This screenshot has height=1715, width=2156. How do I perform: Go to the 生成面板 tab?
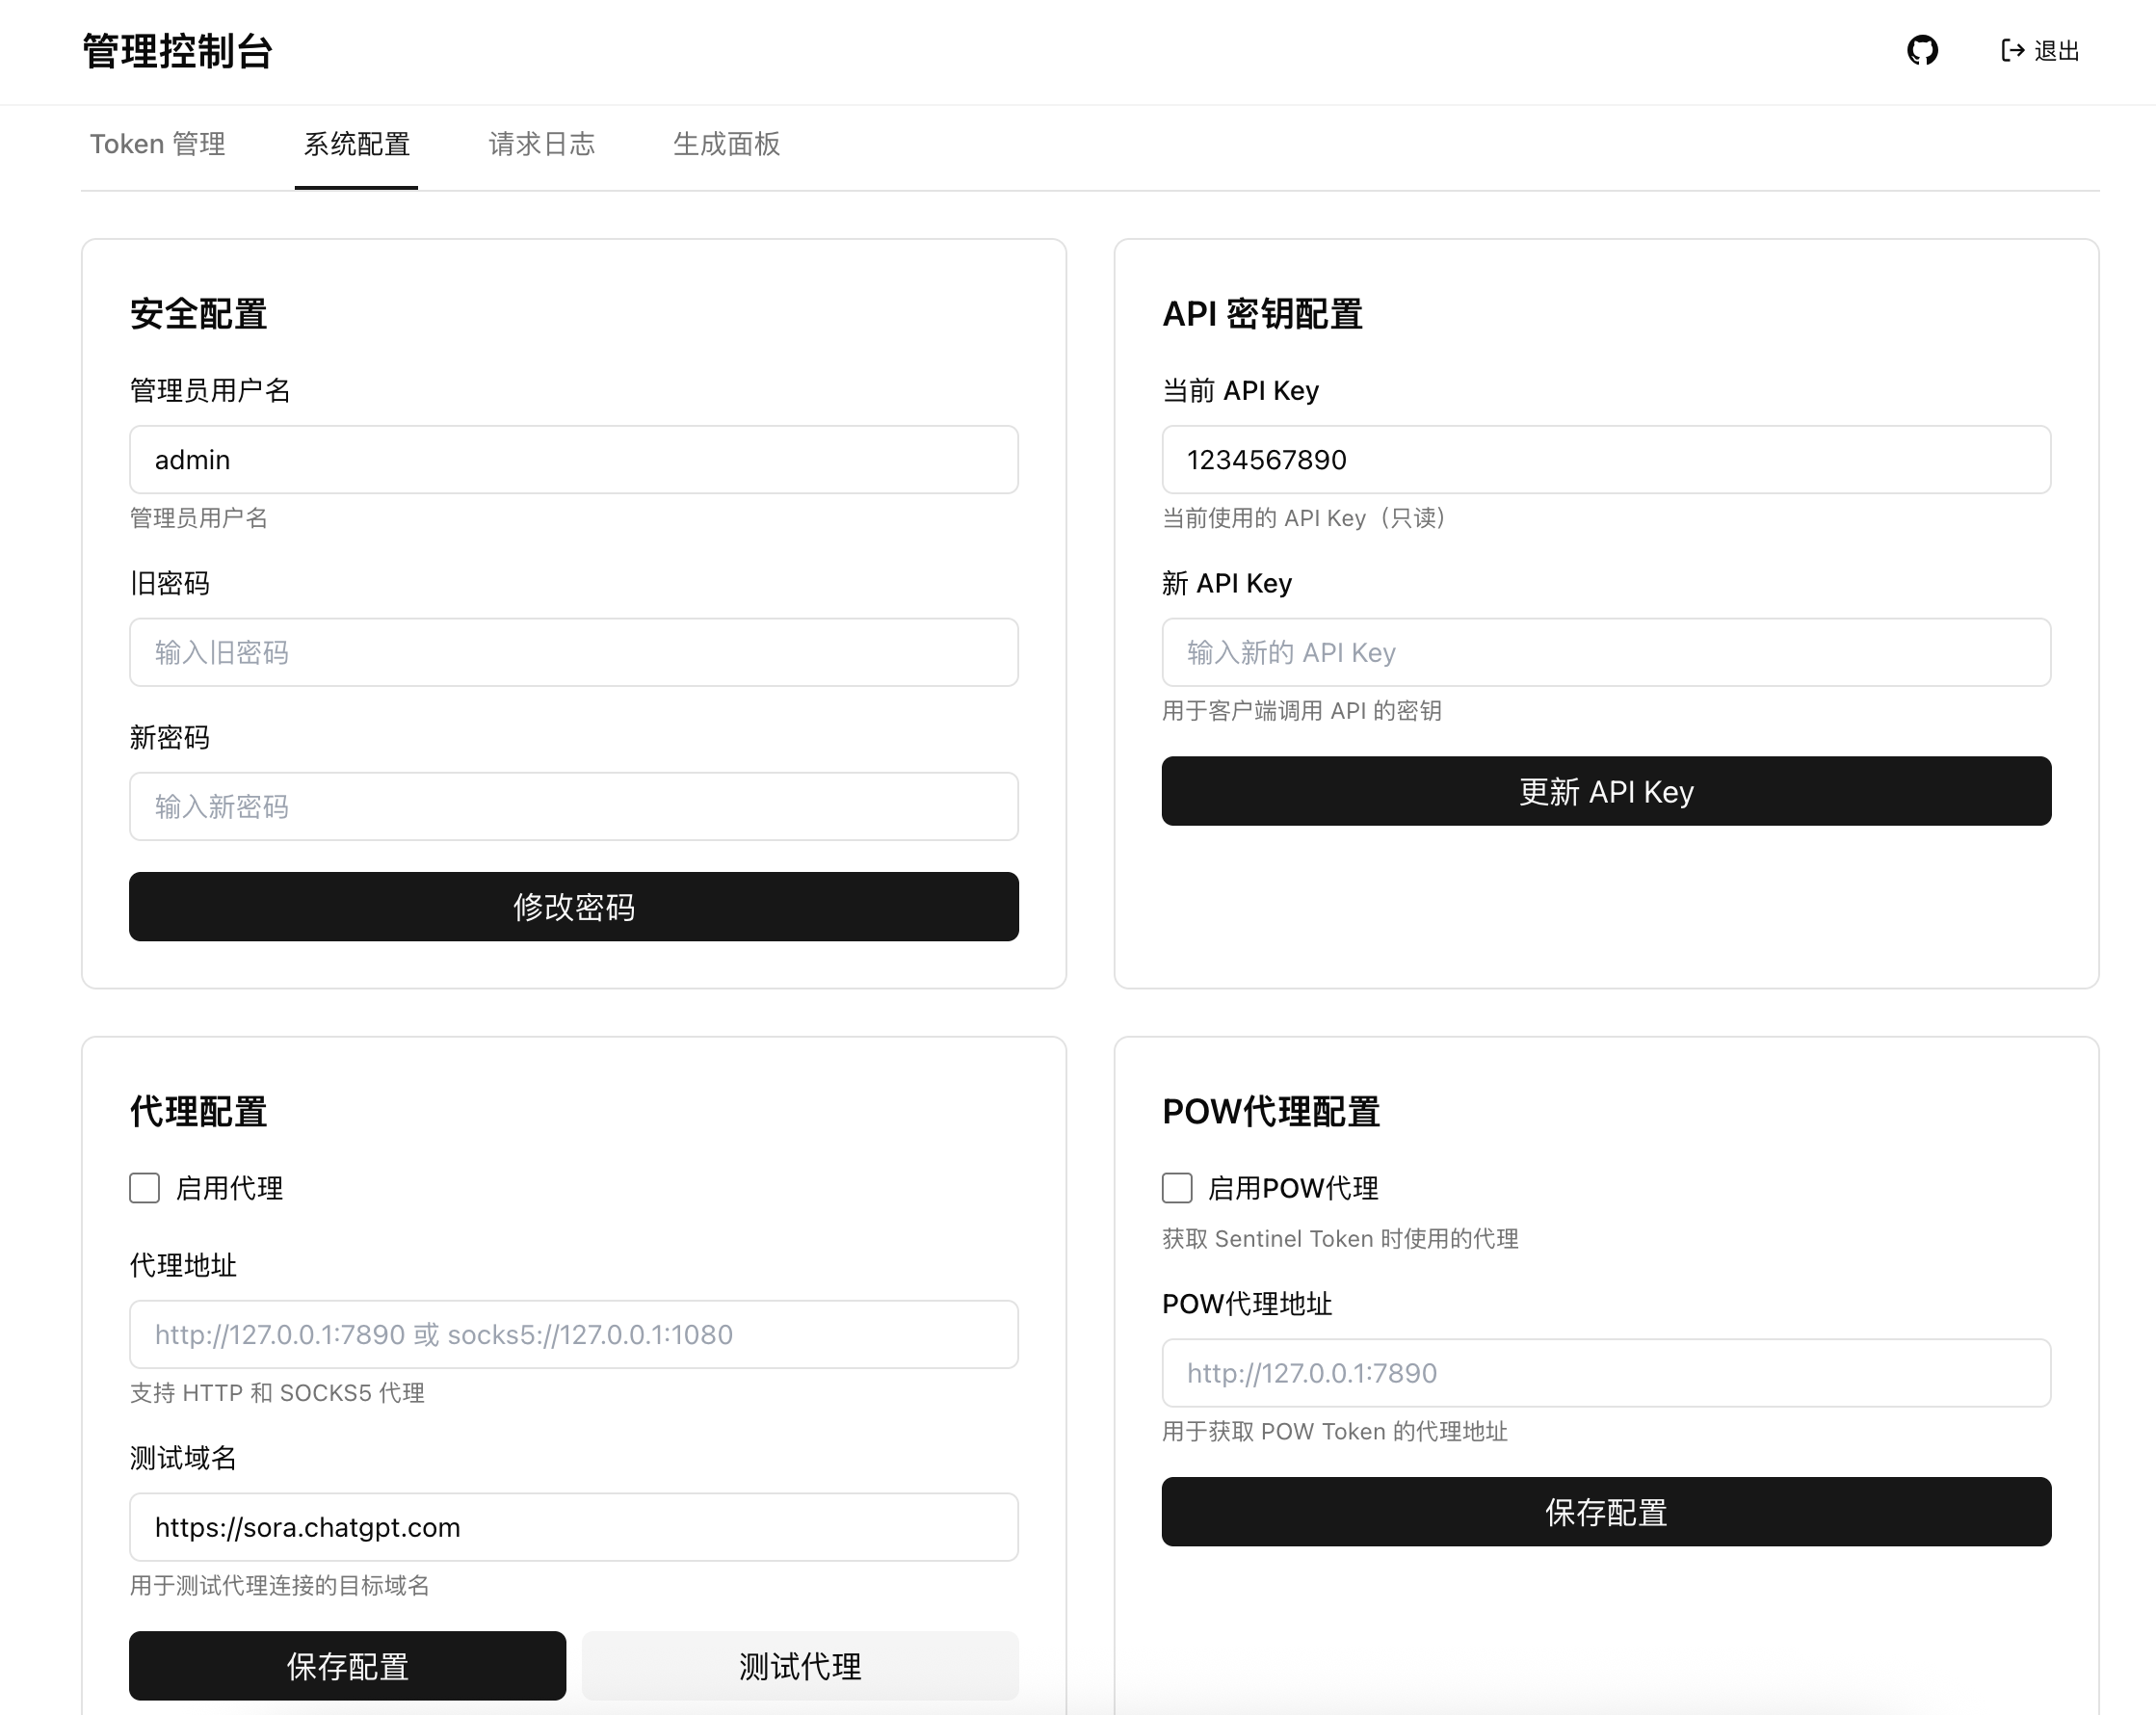point(726,144)
